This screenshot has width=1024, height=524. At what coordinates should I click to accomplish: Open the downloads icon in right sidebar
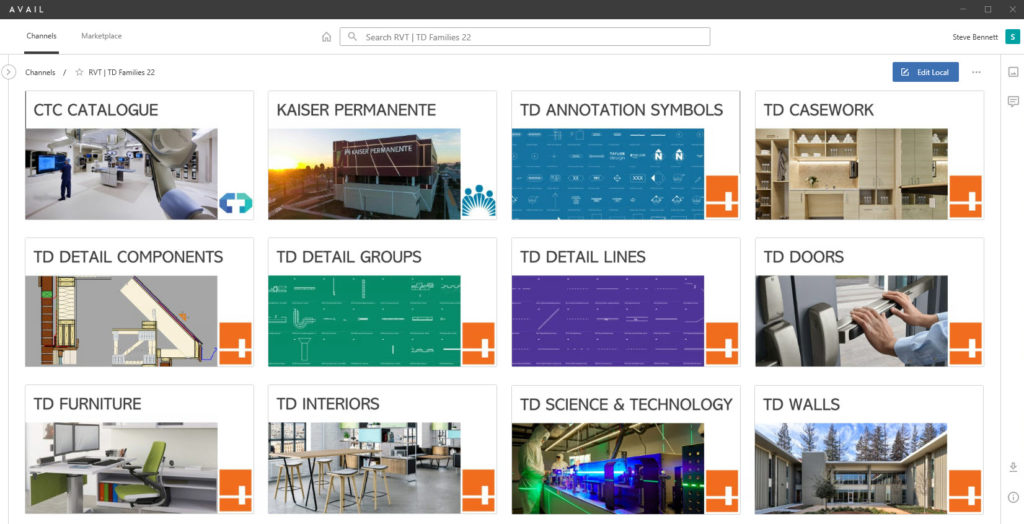coord(1013,467)
